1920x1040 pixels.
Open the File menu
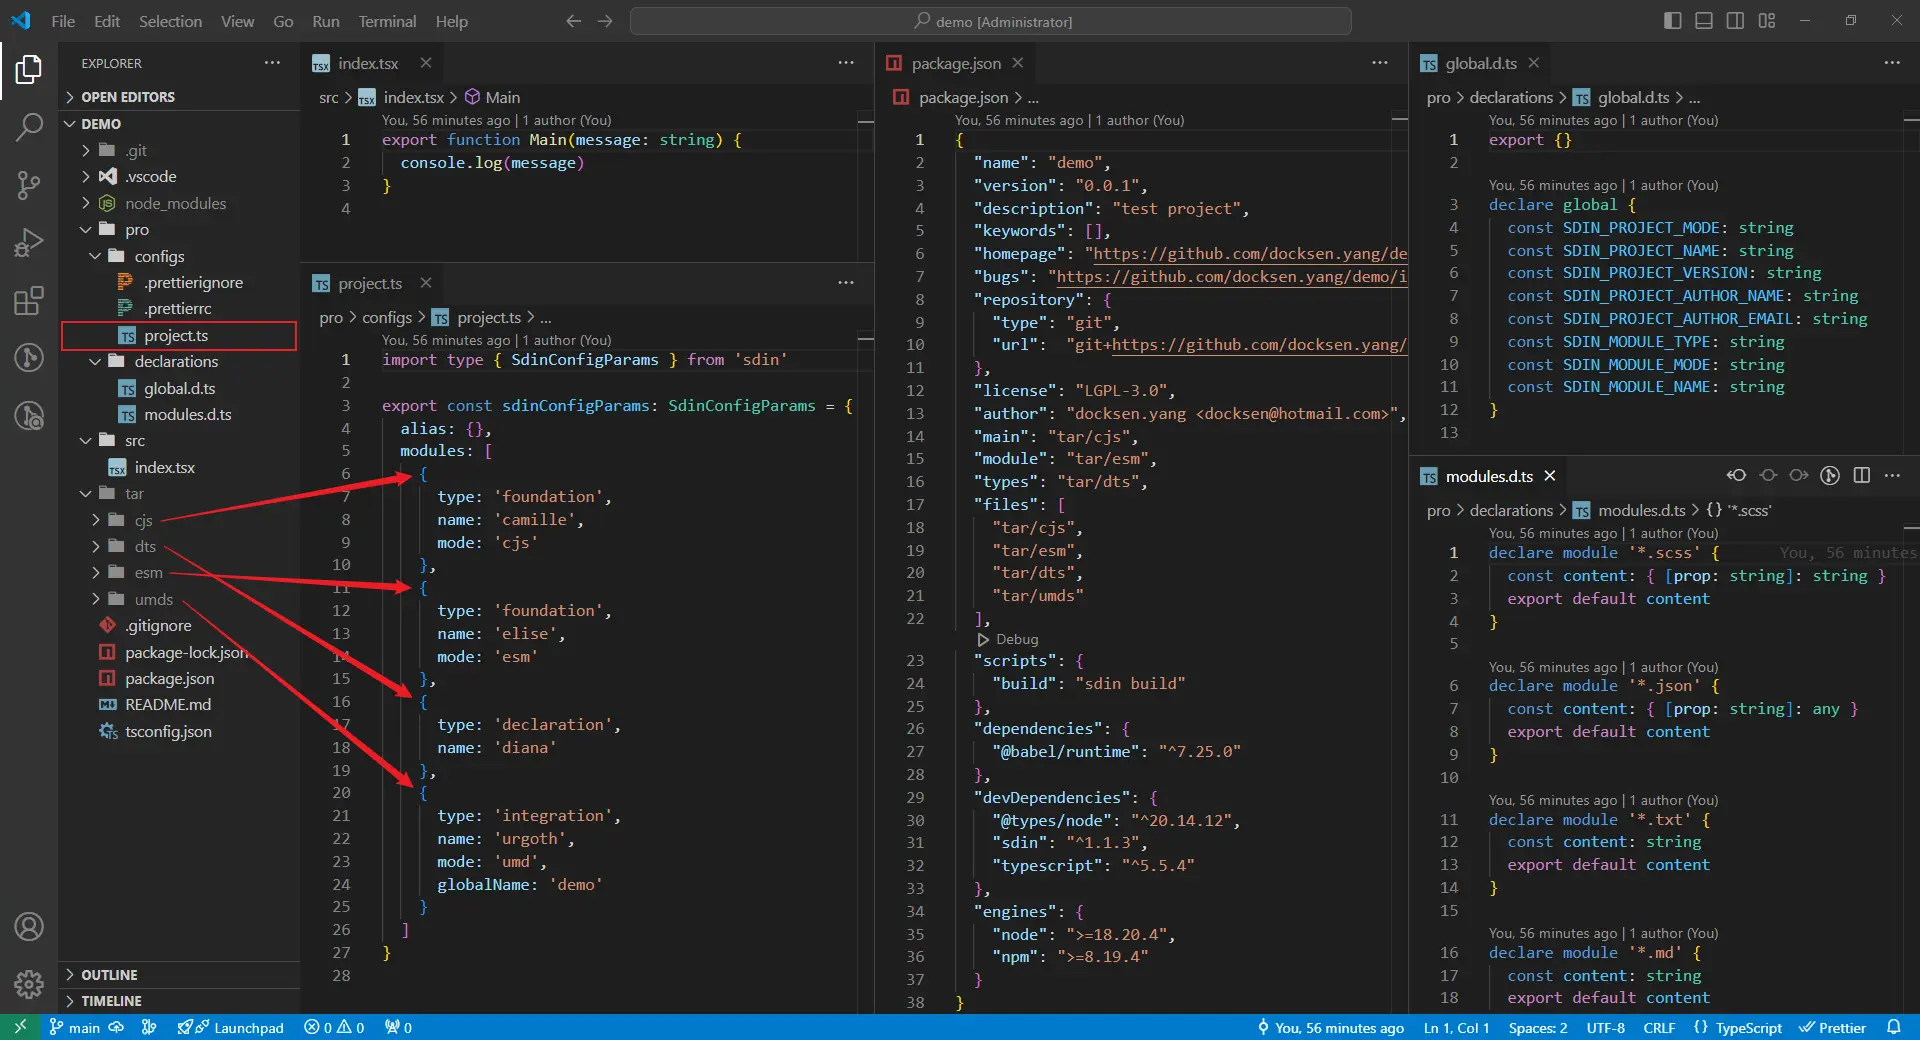coord(63,21)
